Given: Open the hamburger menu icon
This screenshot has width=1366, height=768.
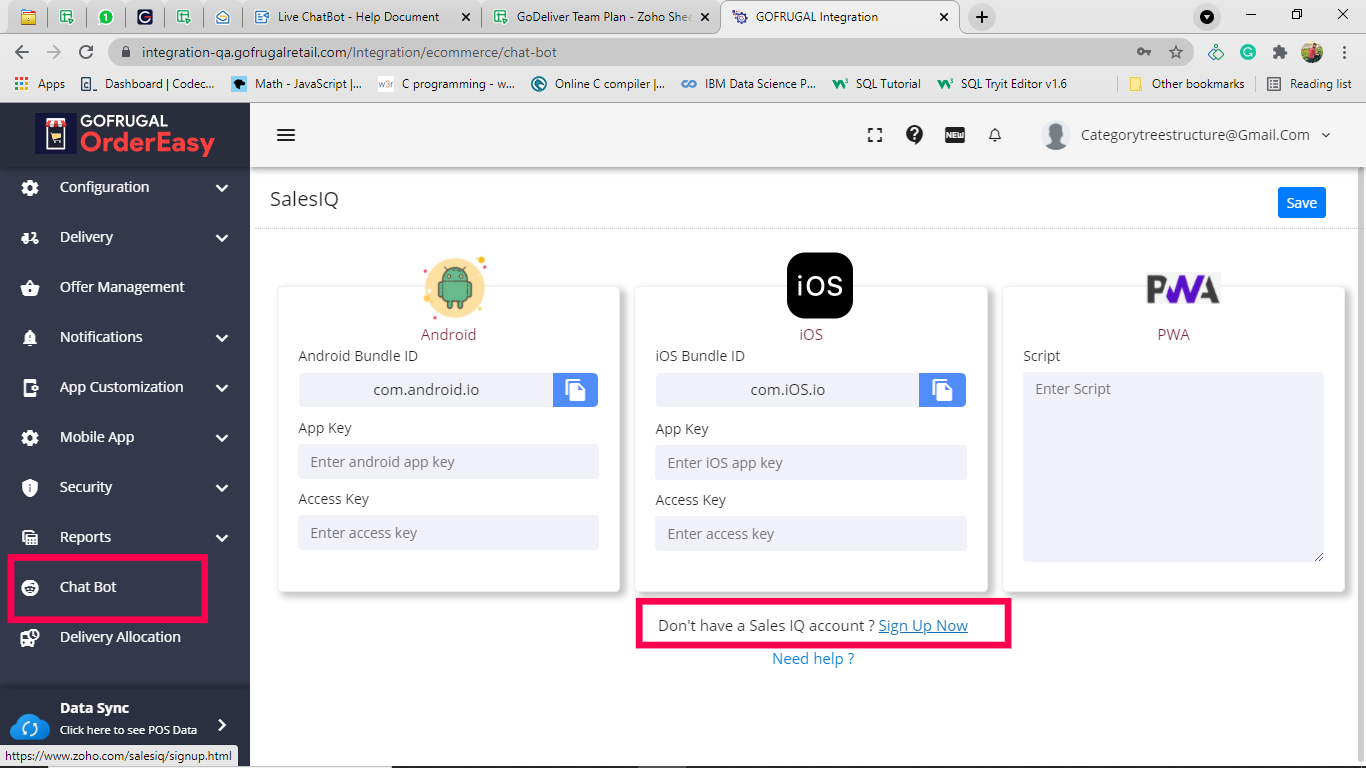Looking at the screenshot, I should [286, 135].
